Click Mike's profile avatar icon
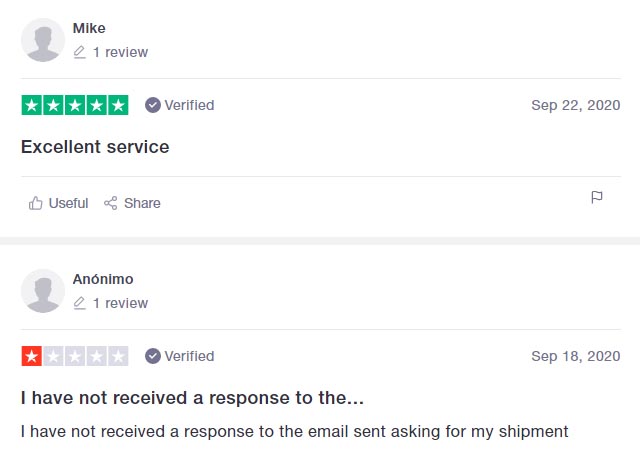640x455 pixels. tap(43, 40)
